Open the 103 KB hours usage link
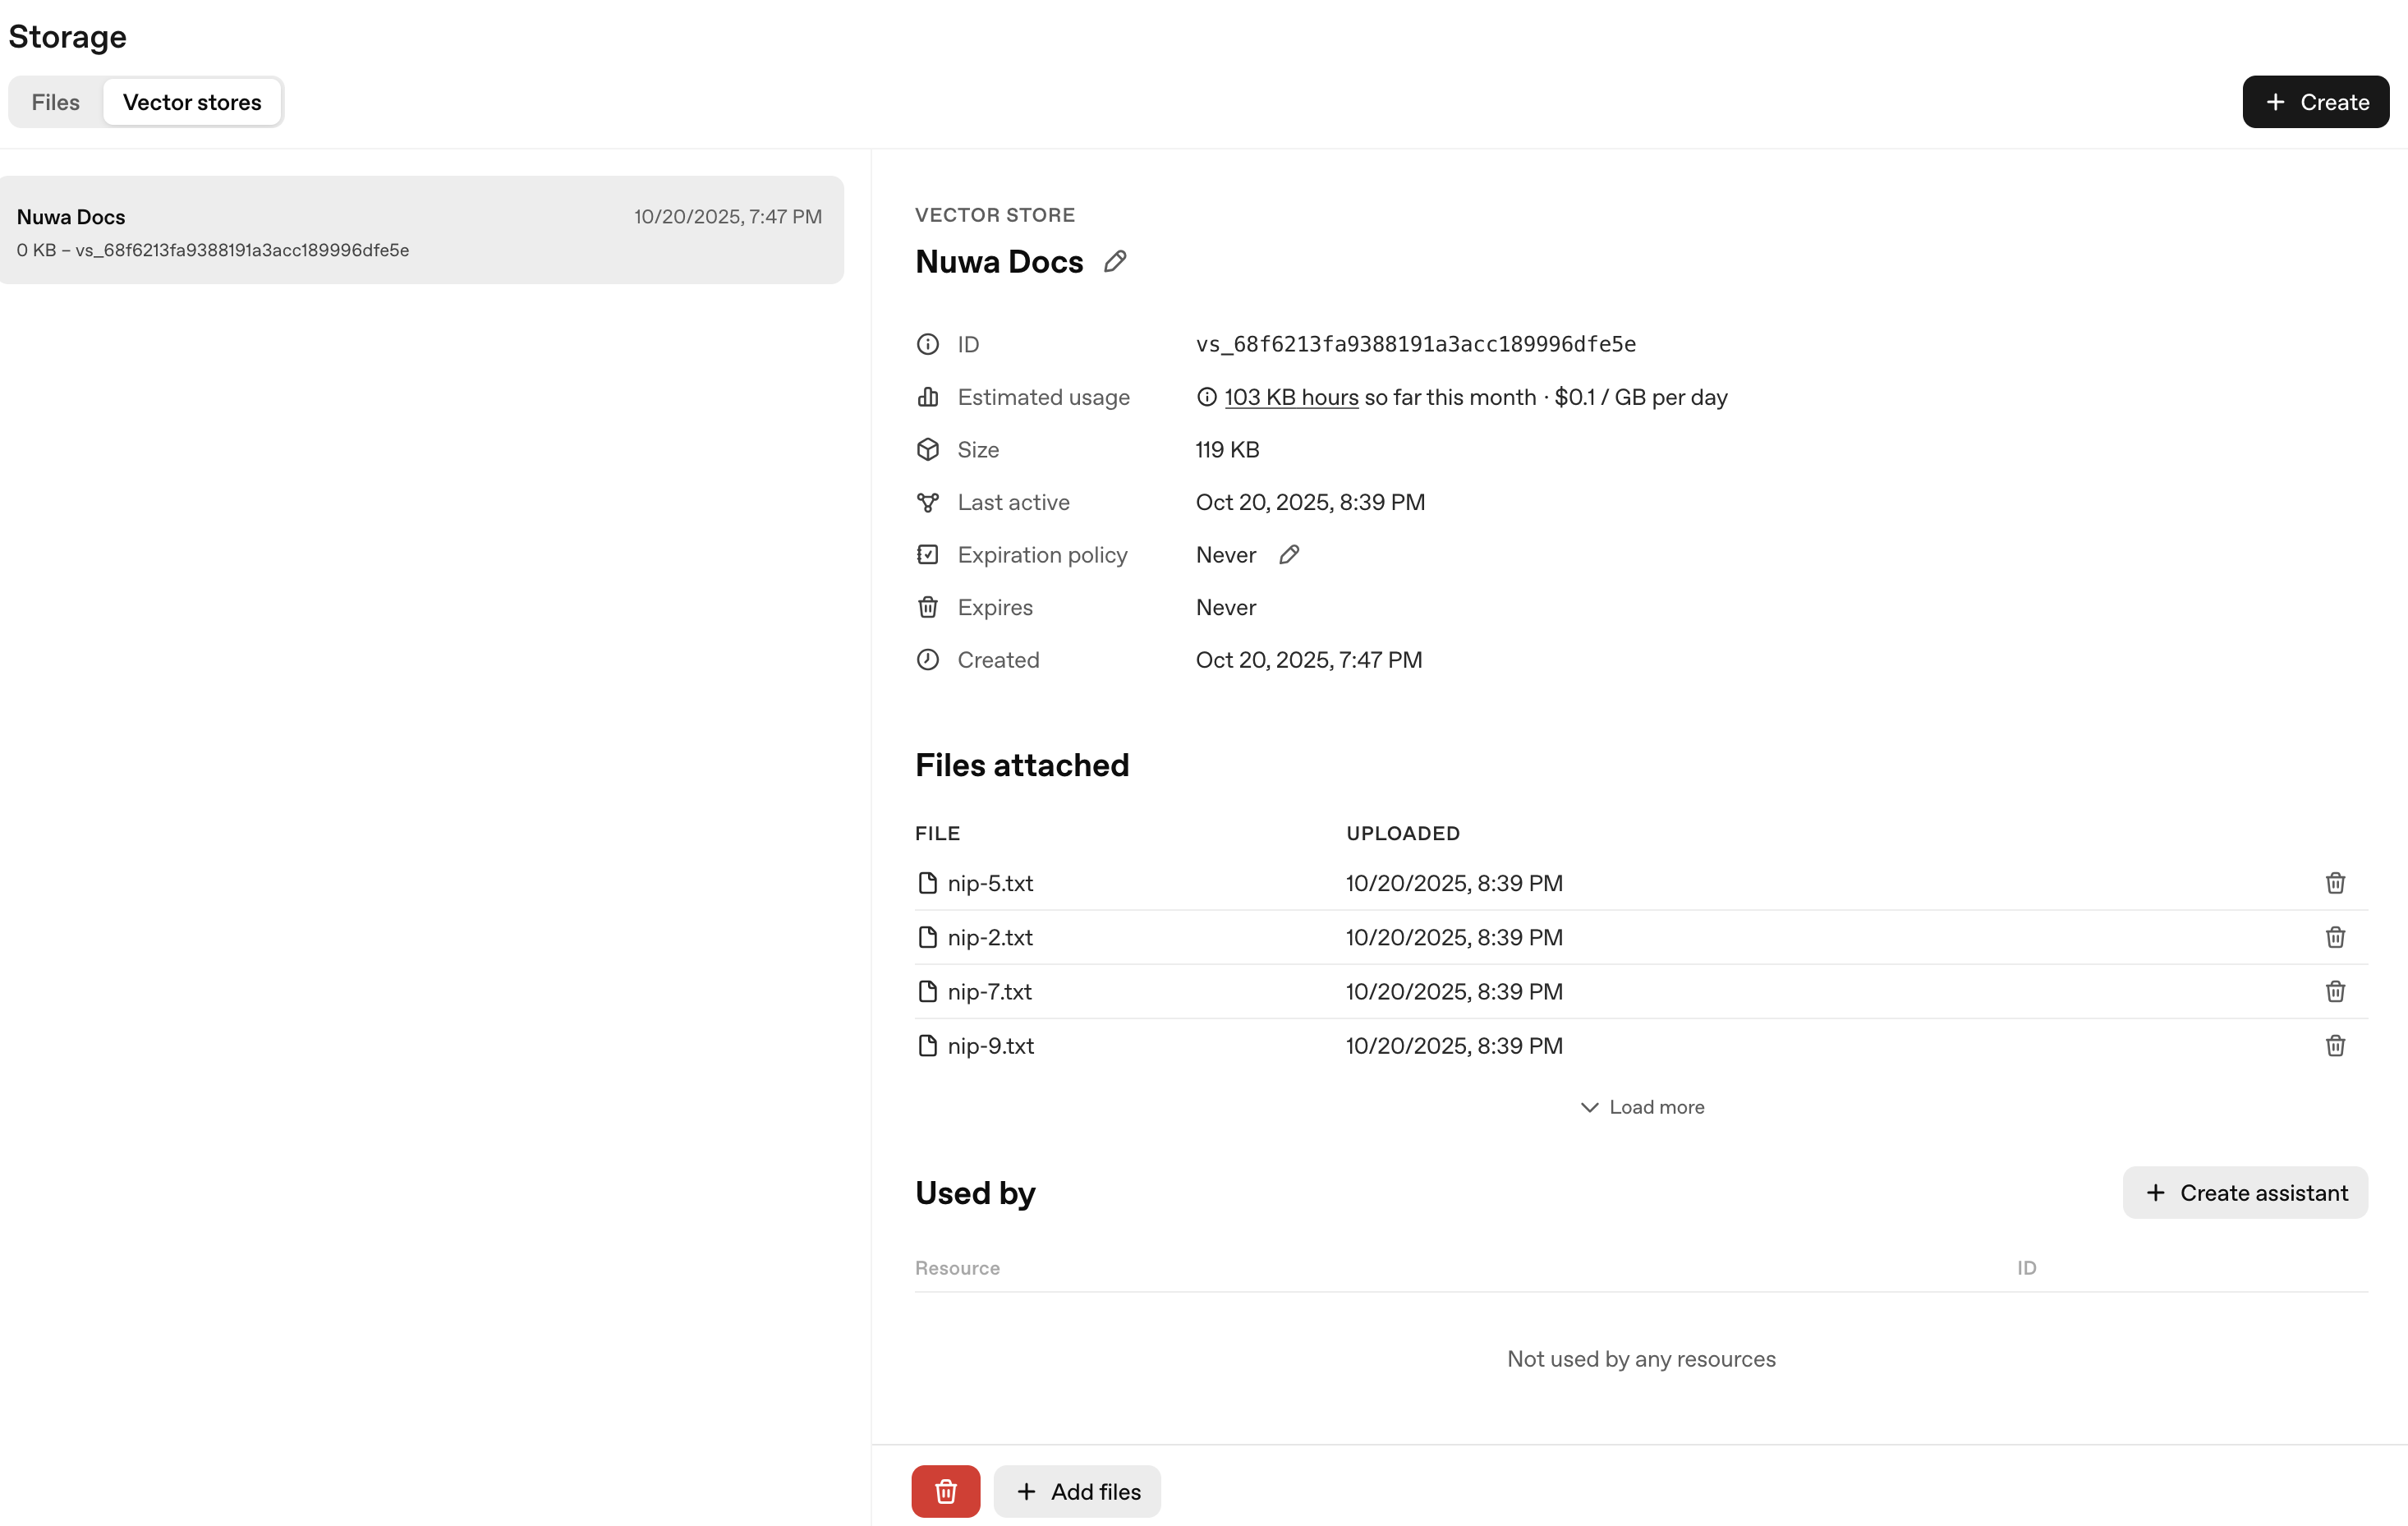The height and width of the screenshot is (1526, 2408). coord(1290,397)
